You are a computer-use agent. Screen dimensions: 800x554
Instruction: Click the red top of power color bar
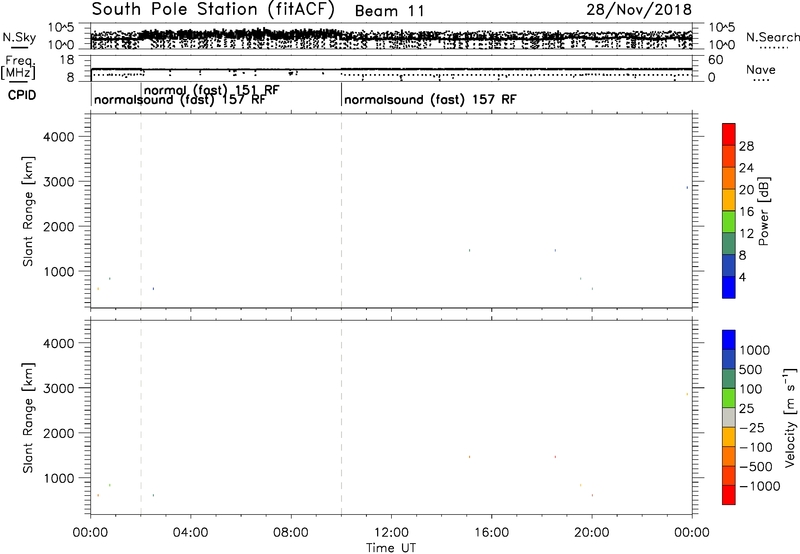[x=729, y=134]
